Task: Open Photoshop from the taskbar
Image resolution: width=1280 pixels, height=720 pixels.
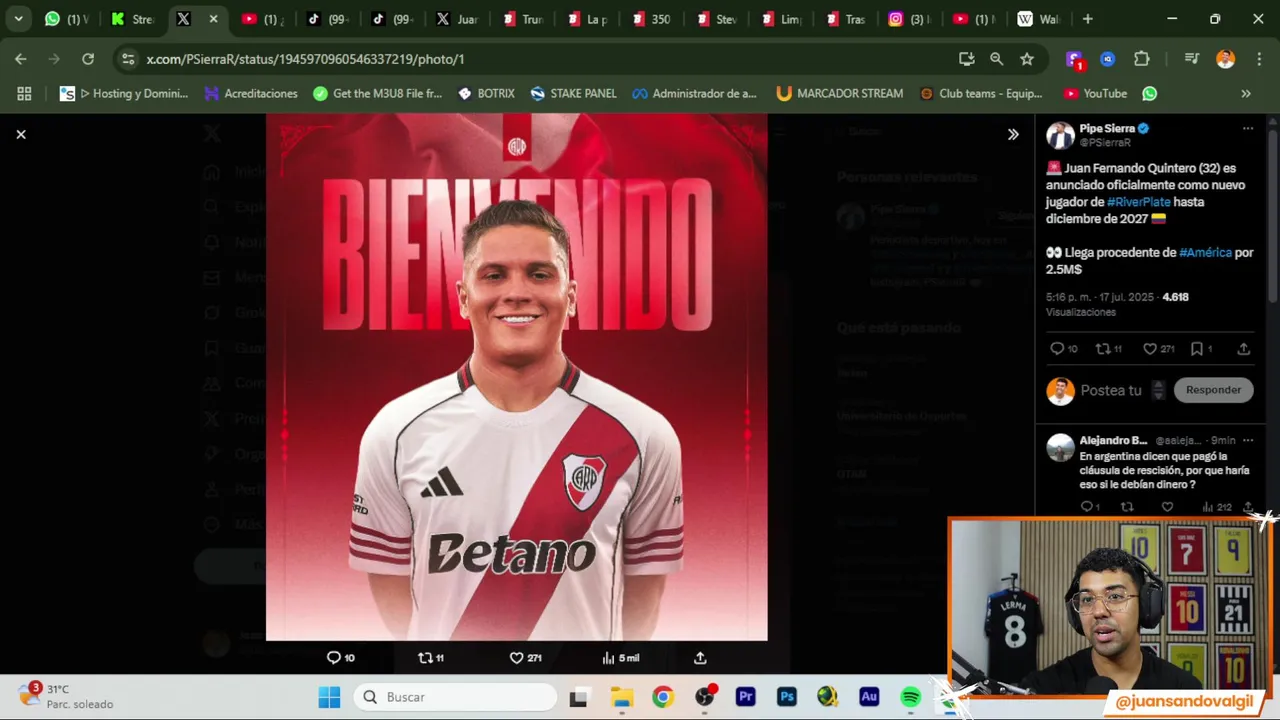Action: coord(786,697)
